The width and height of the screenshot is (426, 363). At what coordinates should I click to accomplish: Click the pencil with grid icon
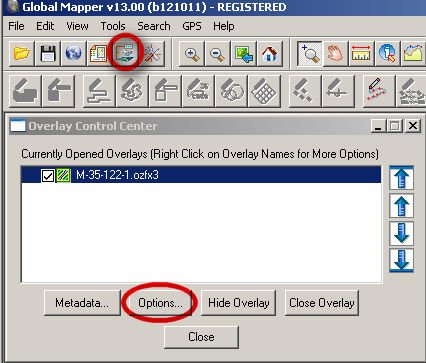[264, 91]
